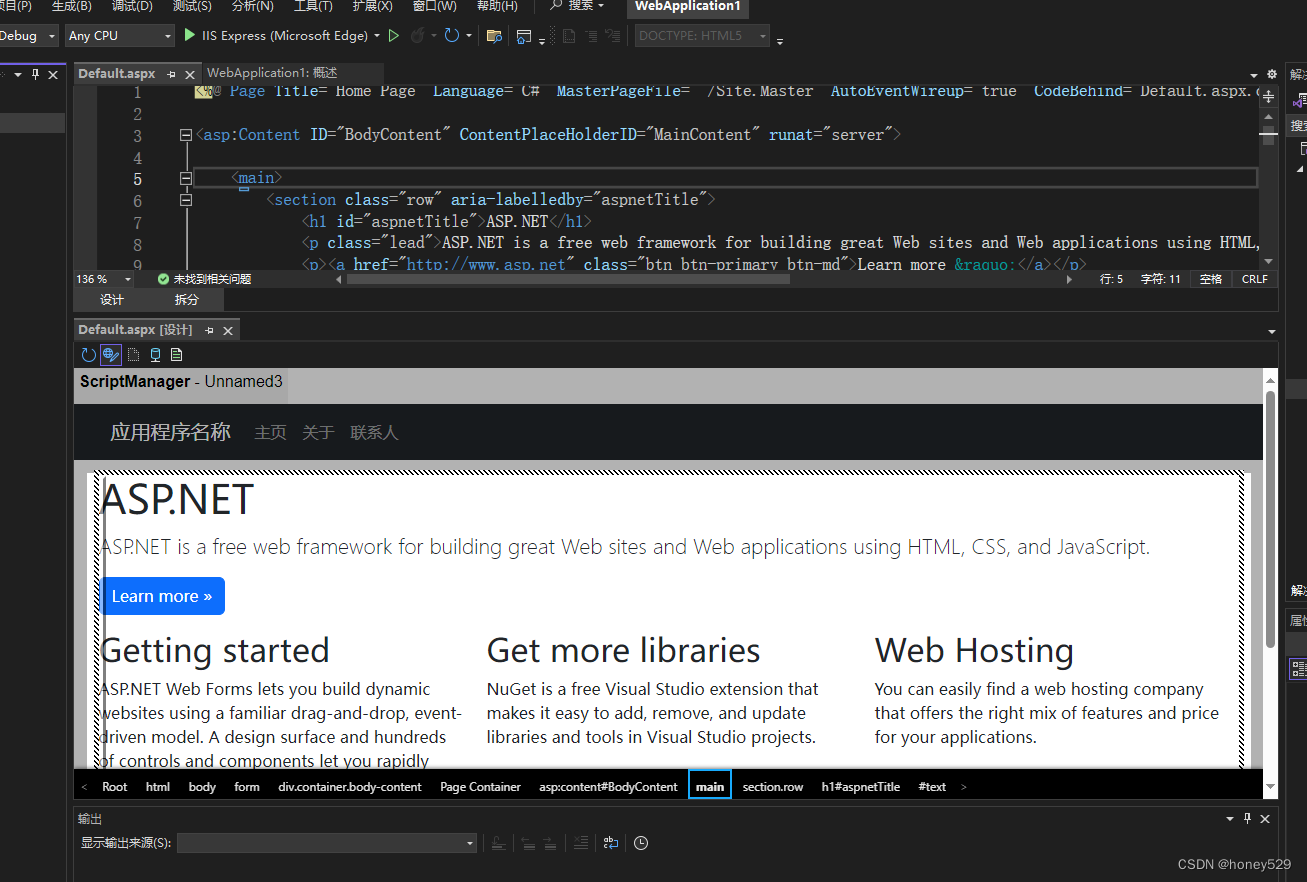Refresh the design view with circular arrow icon
Viewport: 1307px width, 882px height.
[88, 354]
